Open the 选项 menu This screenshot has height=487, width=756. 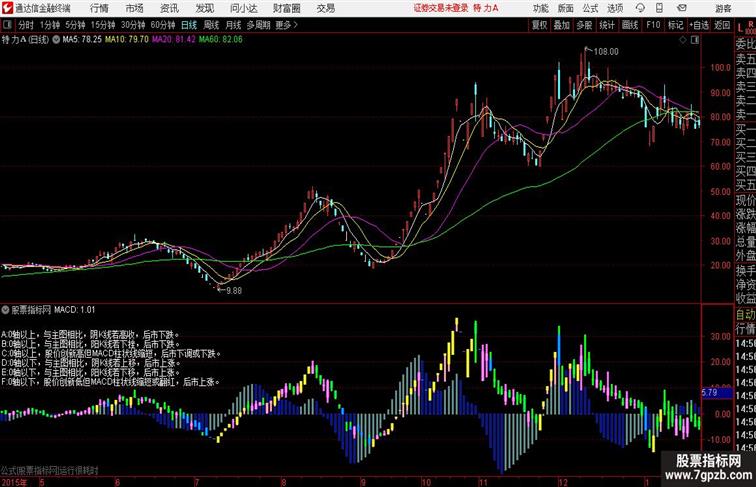pos(615,9)
